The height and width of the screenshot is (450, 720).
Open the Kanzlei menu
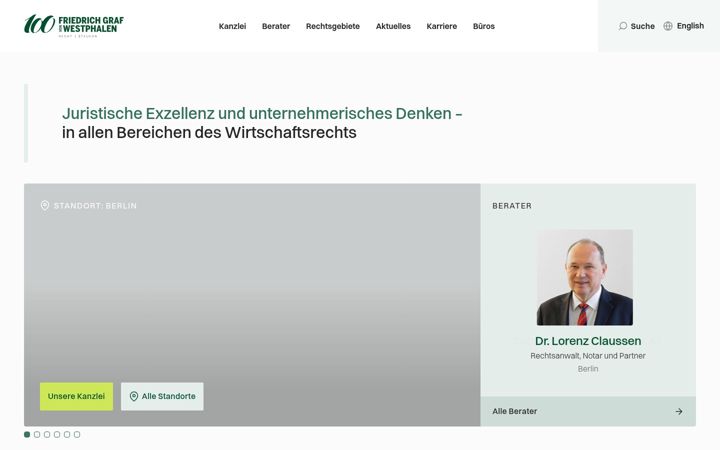pos(232,26)
